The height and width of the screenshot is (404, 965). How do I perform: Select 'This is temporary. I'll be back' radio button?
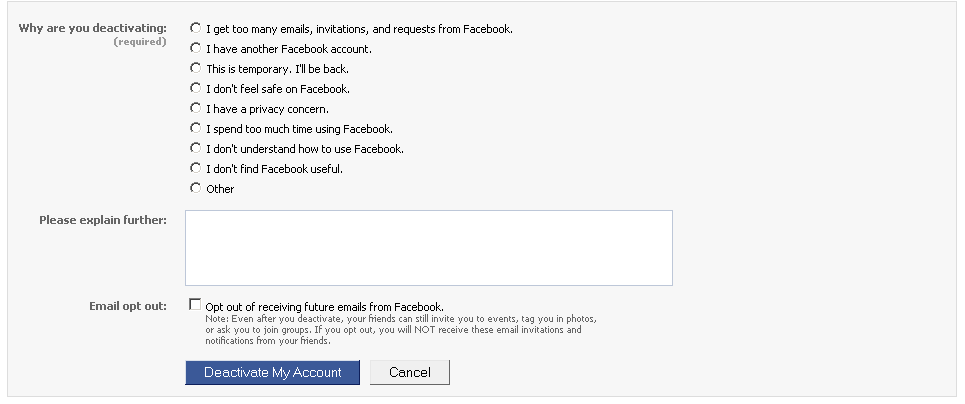coord(196,68)
